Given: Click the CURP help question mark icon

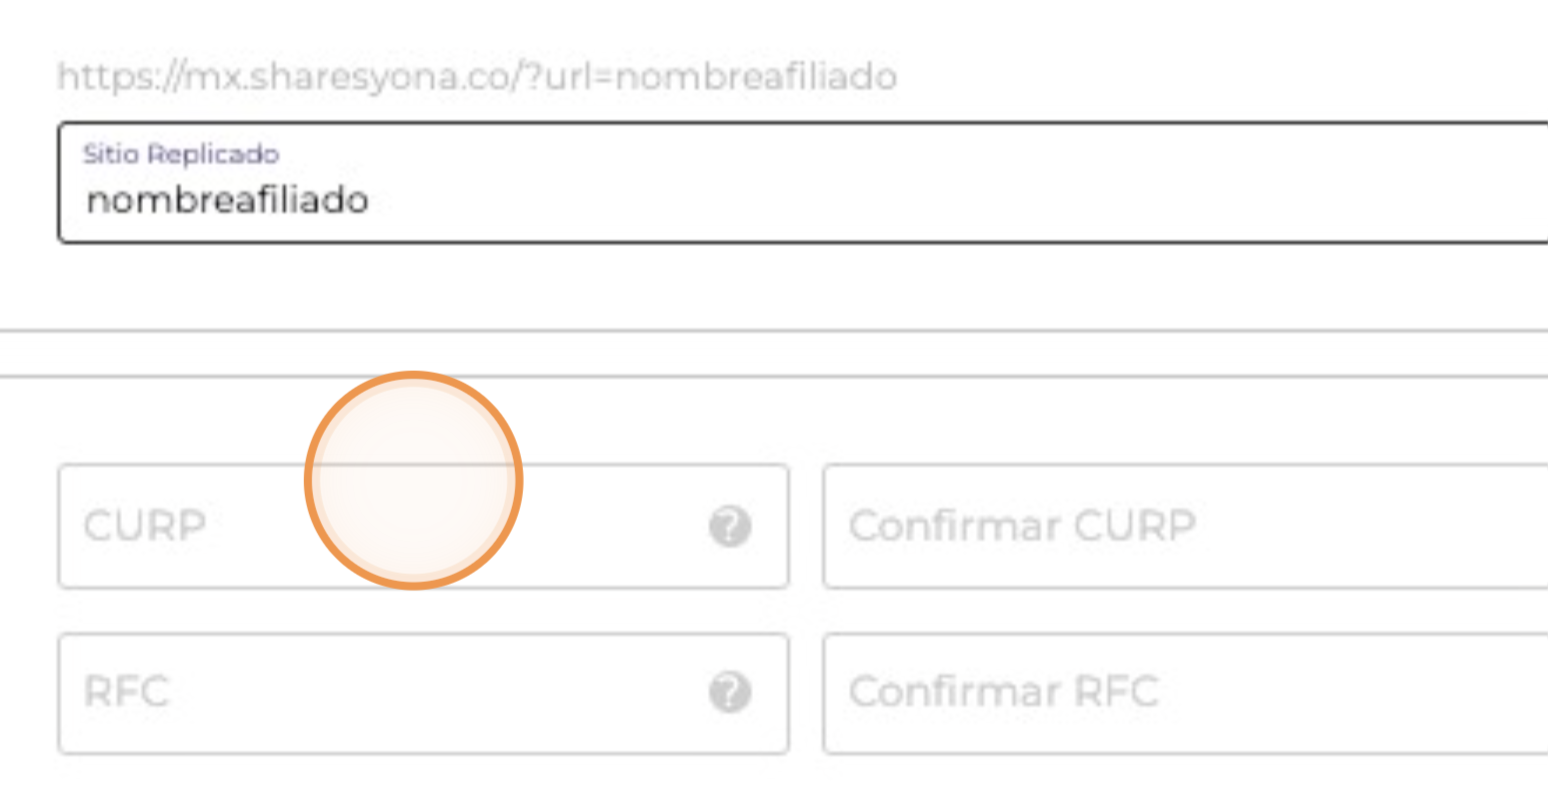Looking at the screenshot, I should point(730,526).
